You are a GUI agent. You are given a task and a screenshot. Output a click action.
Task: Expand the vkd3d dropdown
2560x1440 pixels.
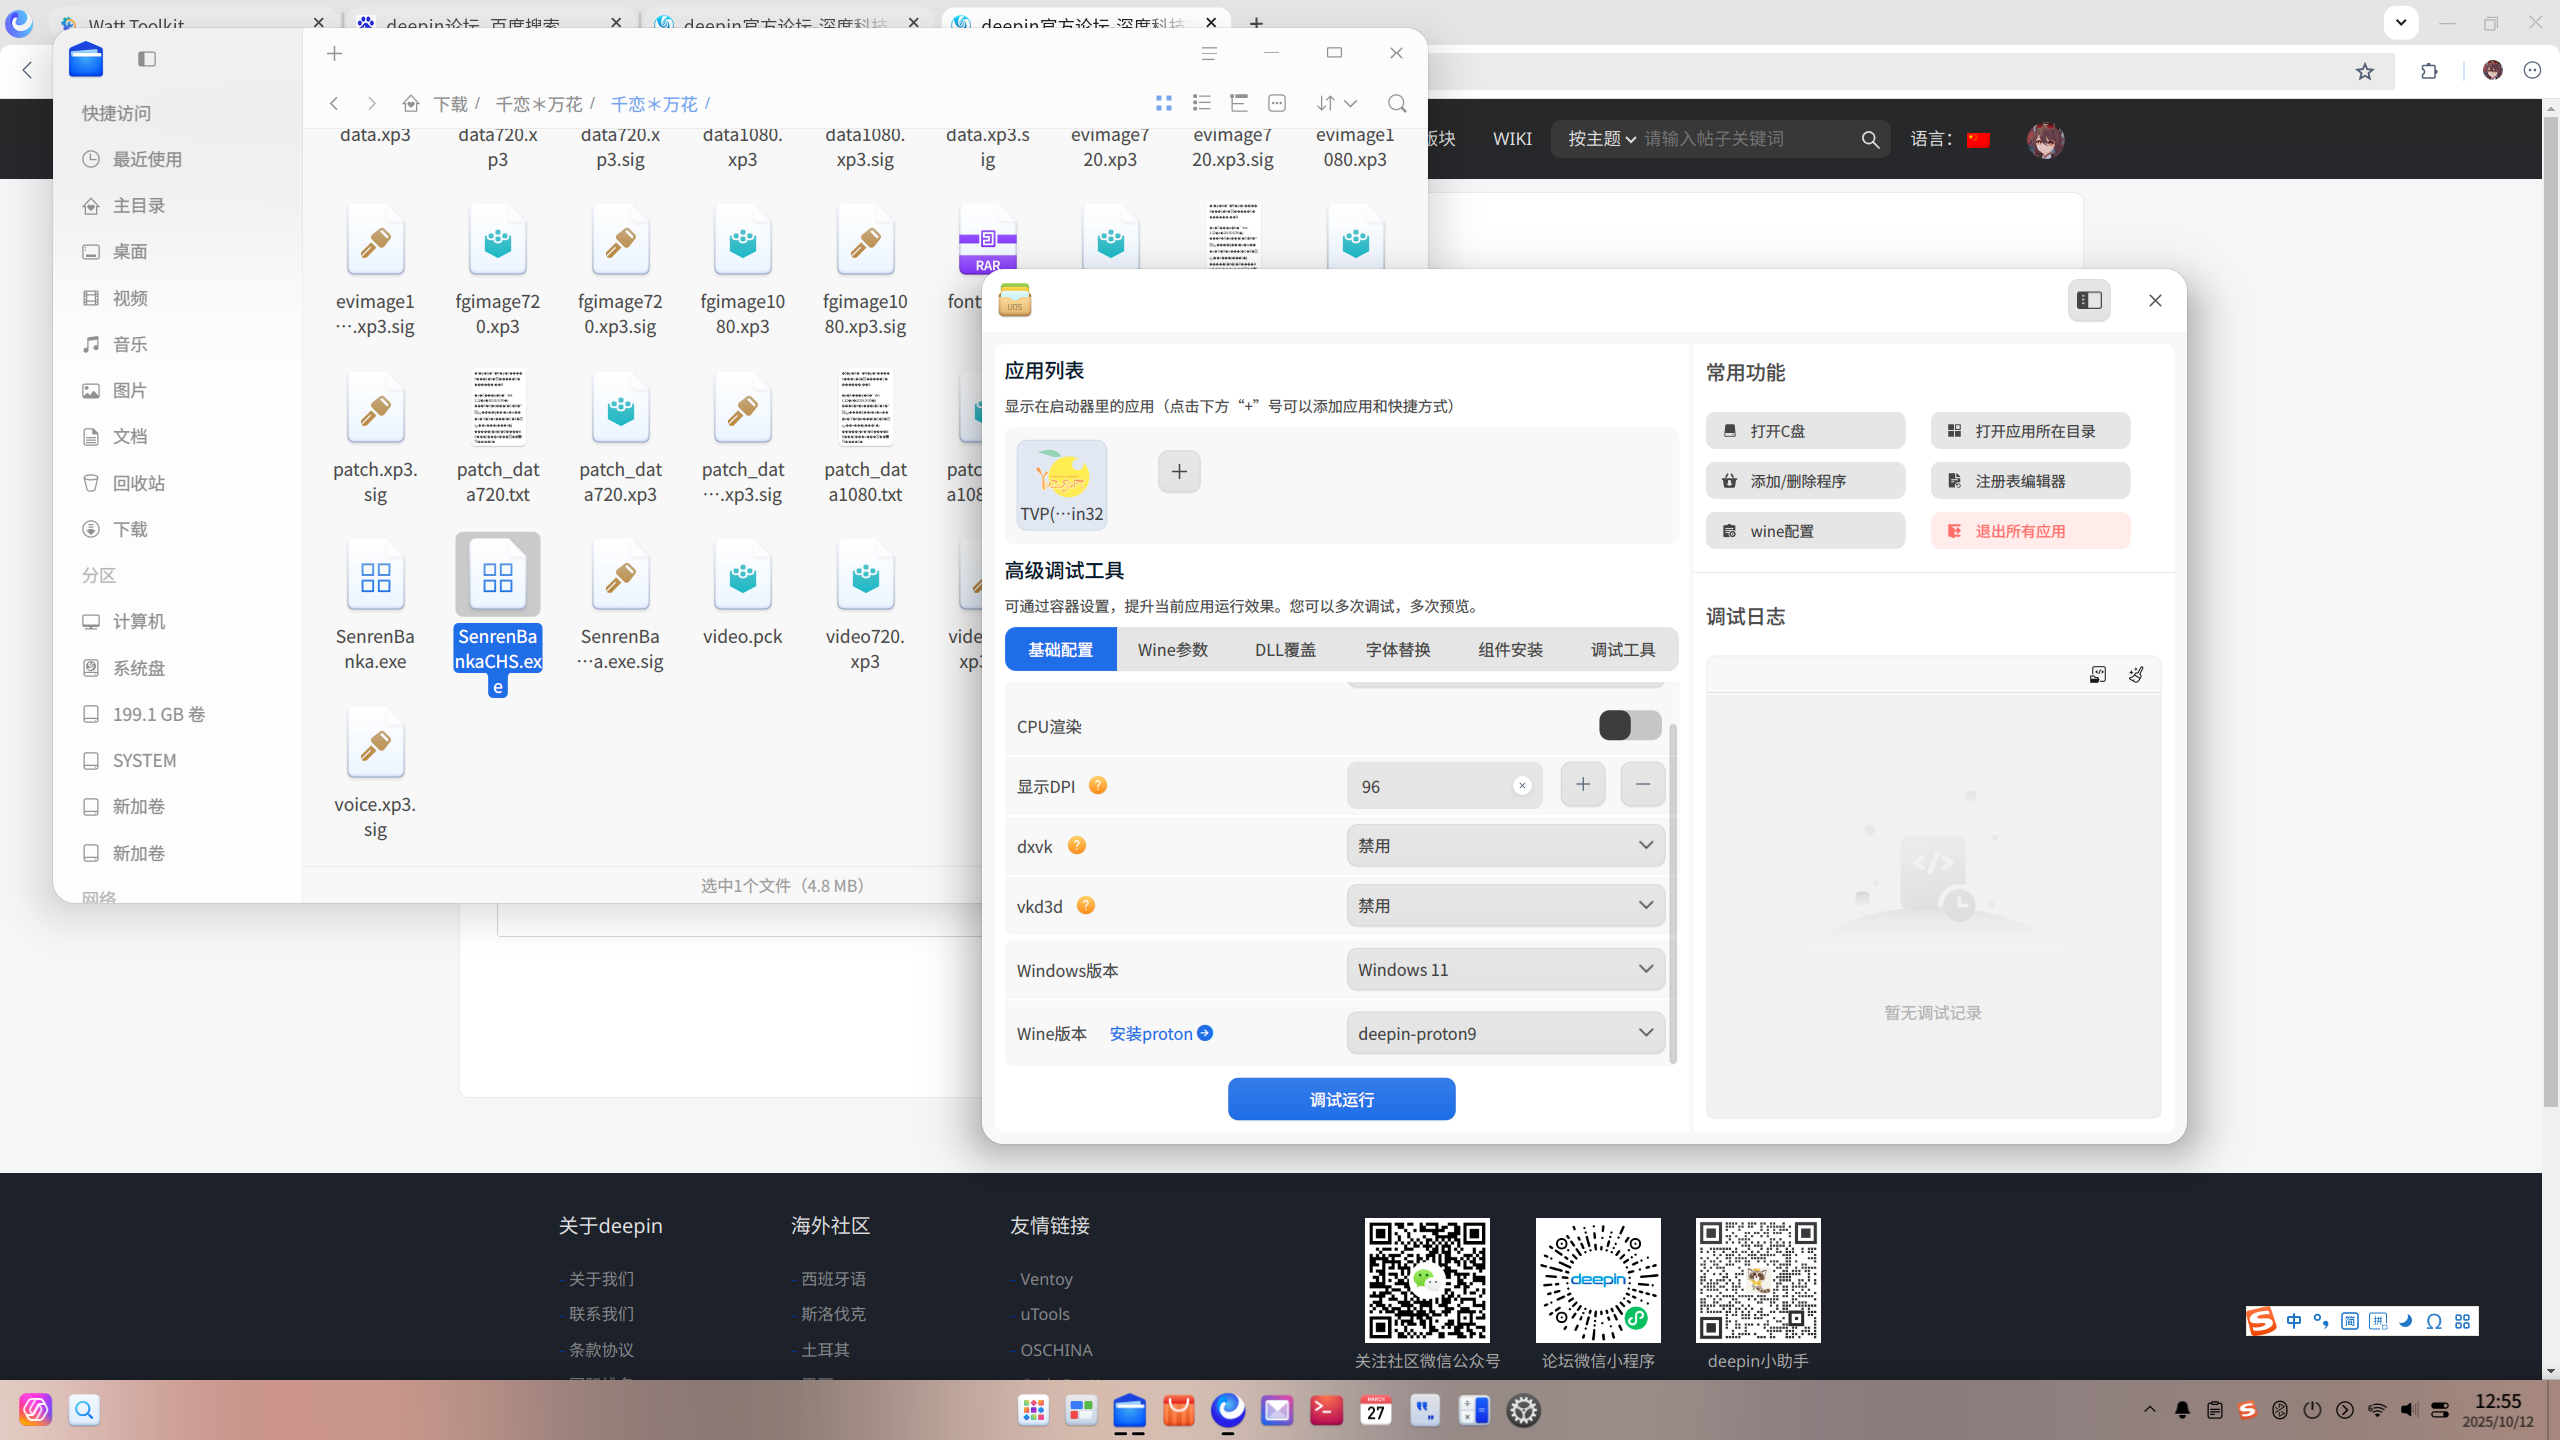(1505, 905)
